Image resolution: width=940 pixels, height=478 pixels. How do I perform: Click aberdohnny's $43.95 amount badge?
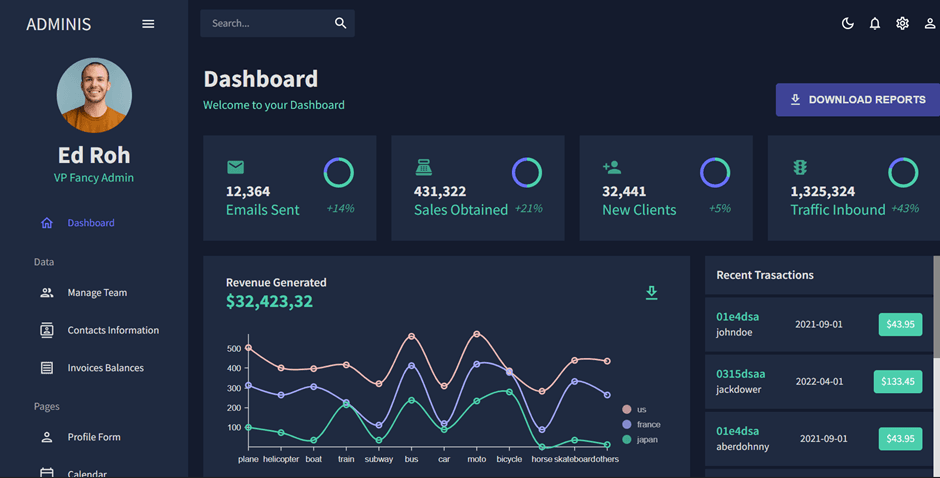point(900,438)
